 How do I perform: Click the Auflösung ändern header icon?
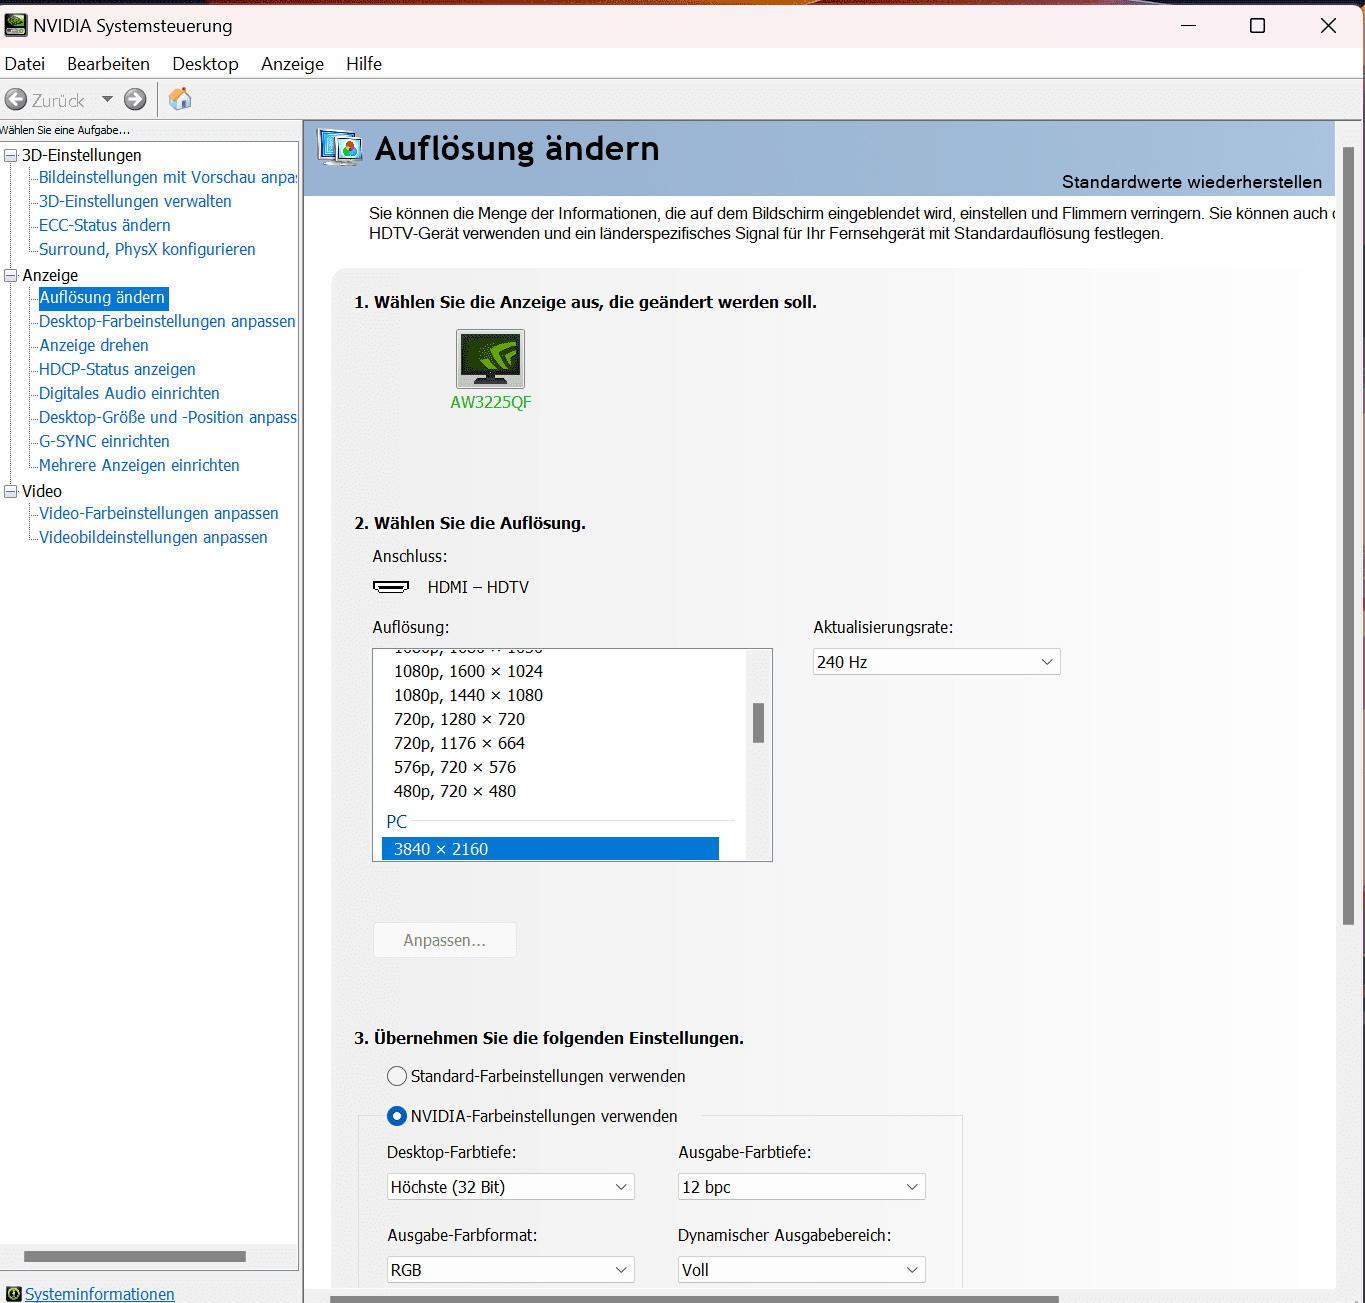[x=340, y=148]
